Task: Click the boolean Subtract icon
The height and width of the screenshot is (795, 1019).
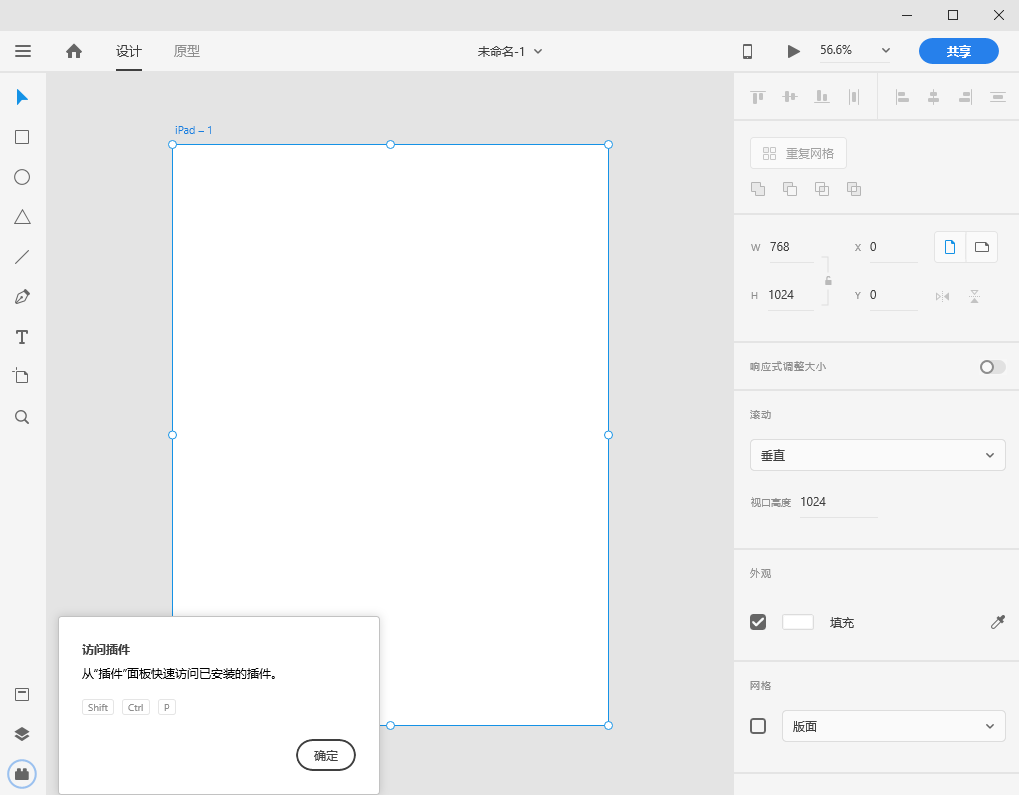Action: pos(790,189)
